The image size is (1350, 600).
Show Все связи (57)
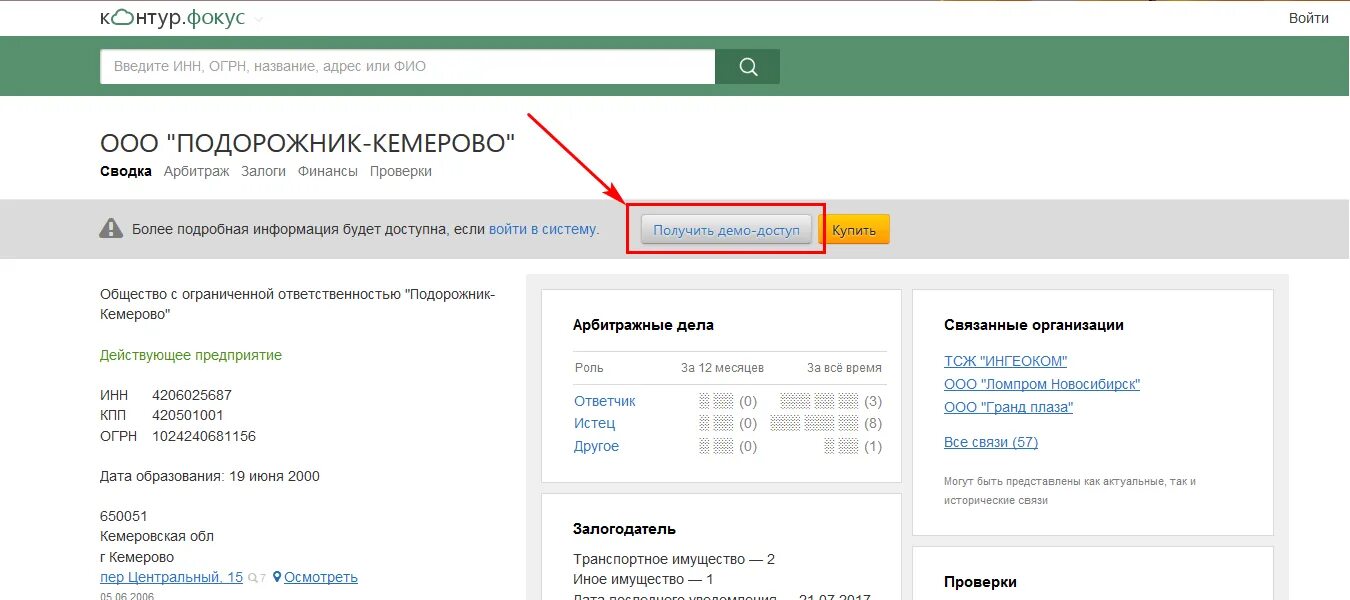click(991, 442)
